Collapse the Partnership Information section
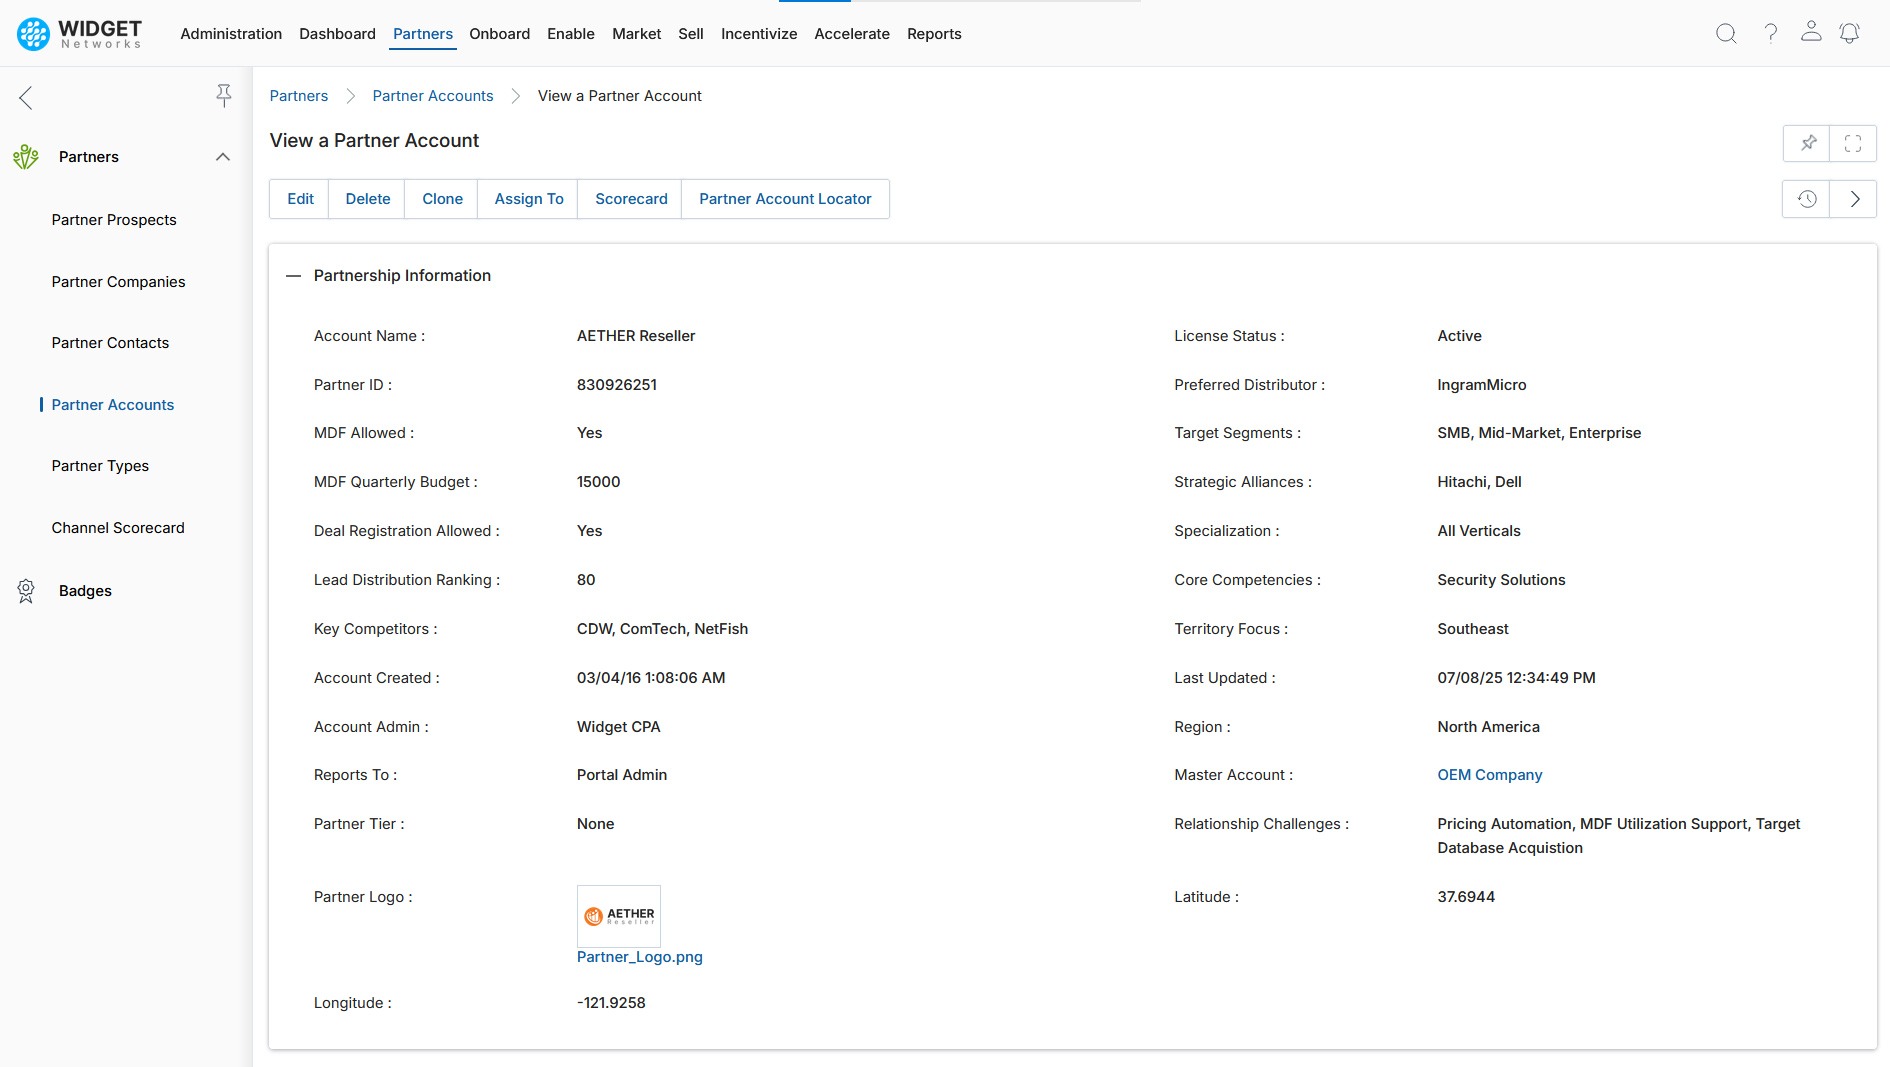This screenshot has height=1067, width=1890. click(293, 276)
